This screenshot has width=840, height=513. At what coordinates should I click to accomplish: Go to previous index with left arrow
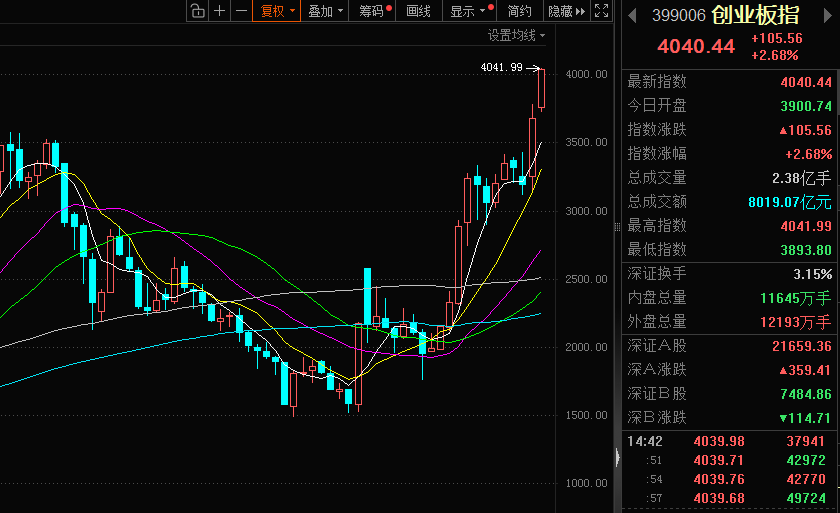click(633, 16)
